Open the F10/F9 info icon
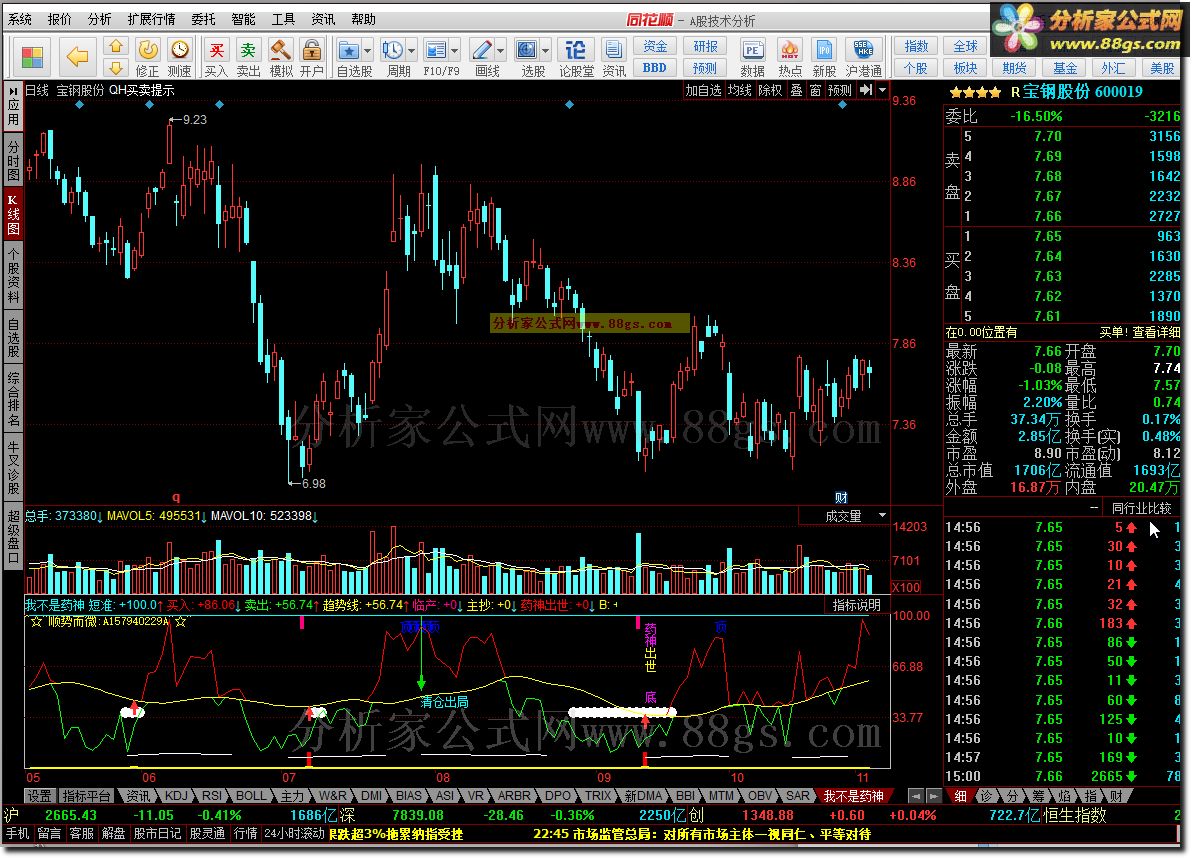1192x858 pixels. 436,51
